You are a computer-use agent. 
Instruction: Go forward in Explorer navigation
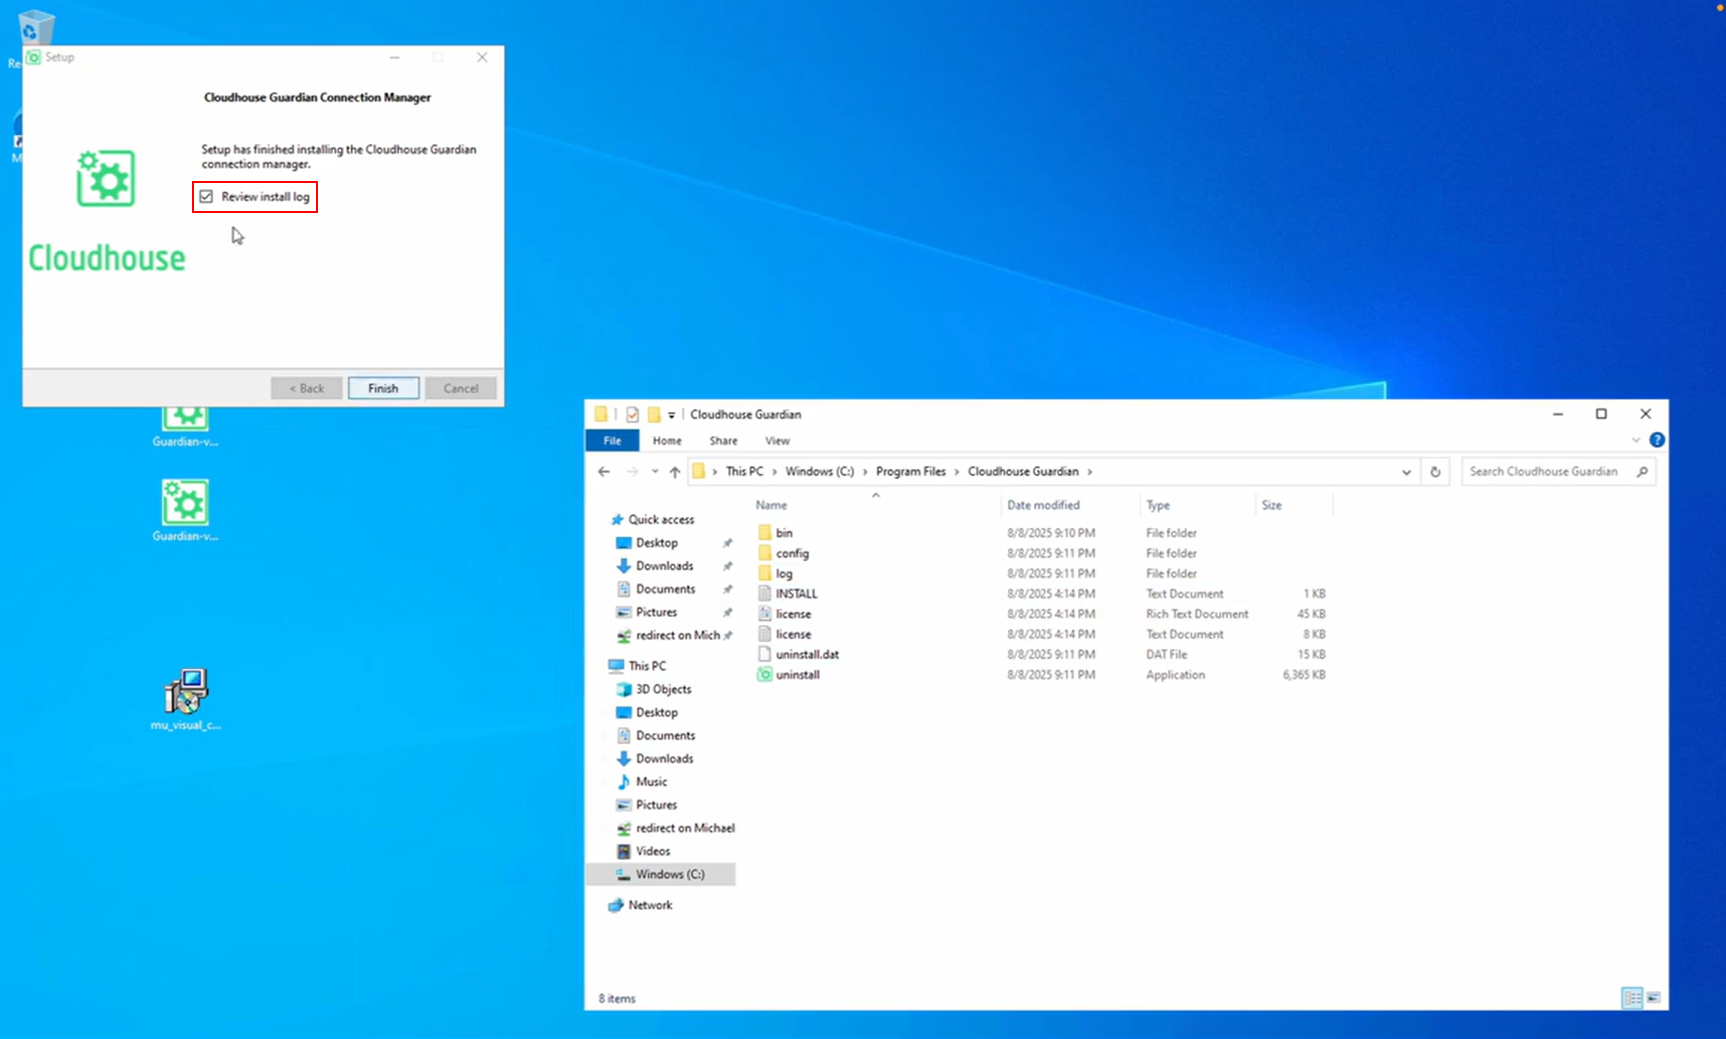[632, 472]
